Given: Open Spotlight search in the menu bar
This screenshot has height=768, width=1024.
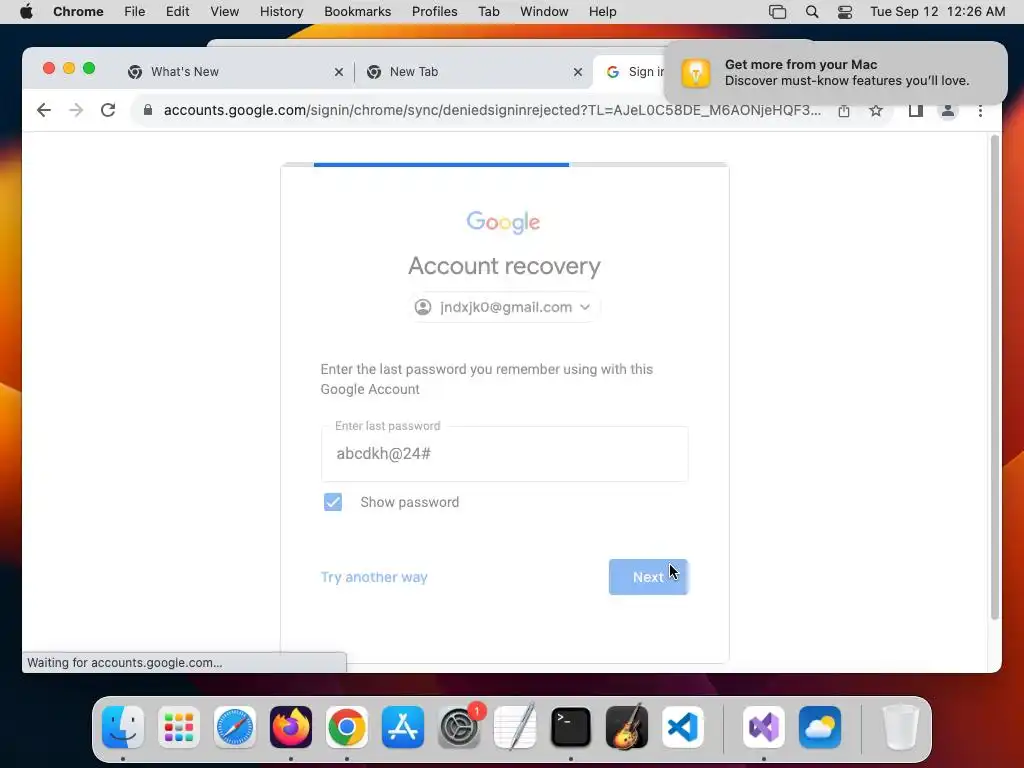Looking at the screenshot, I should click(812, 12).
